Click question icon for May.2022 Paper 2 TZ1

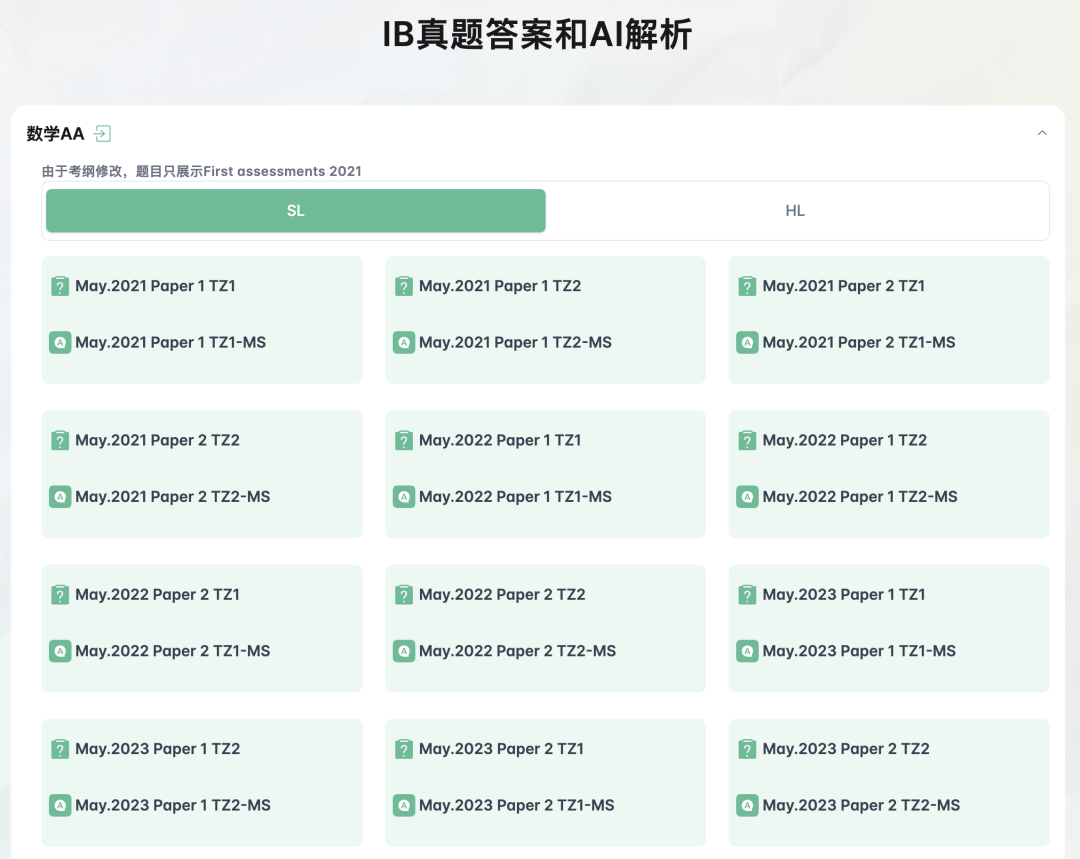pos(60,594)
